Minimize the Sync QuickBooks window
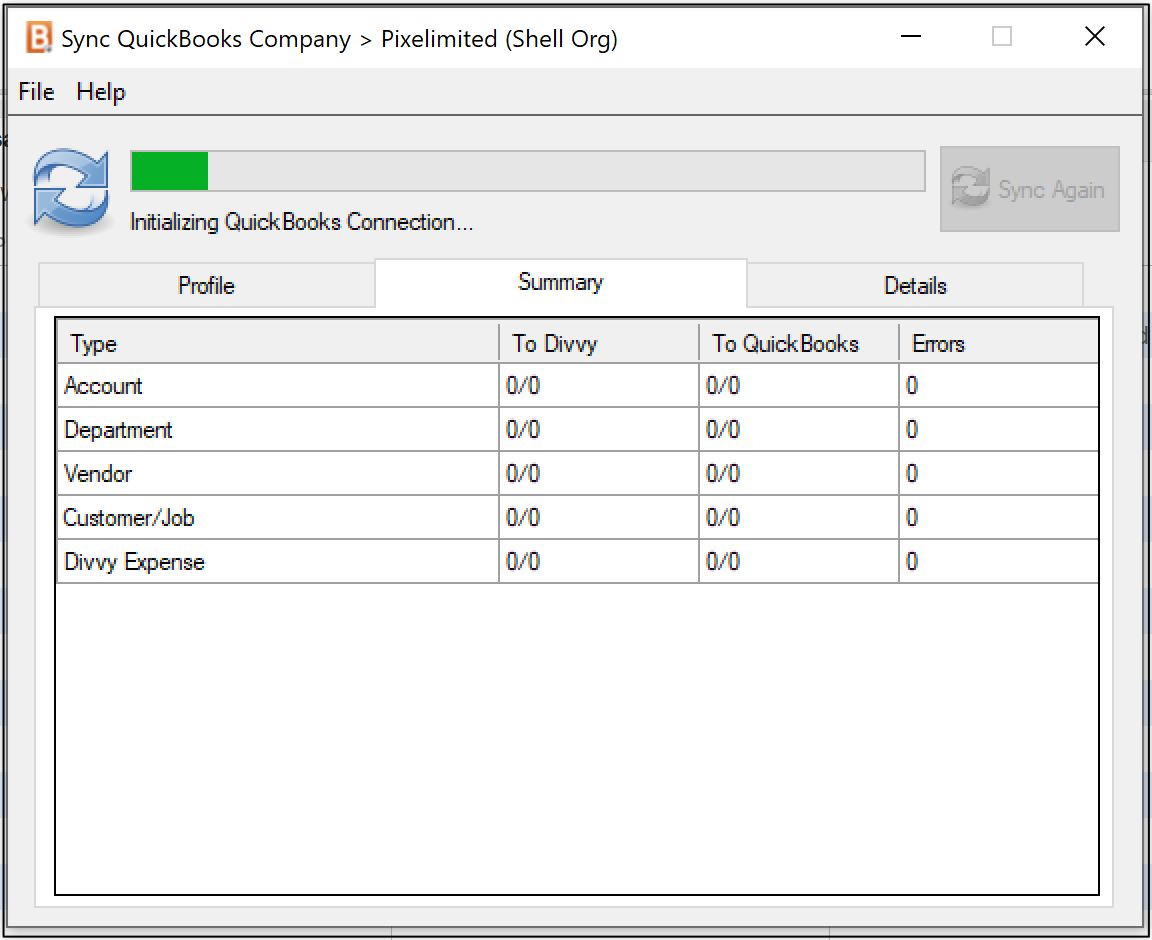 910,38
